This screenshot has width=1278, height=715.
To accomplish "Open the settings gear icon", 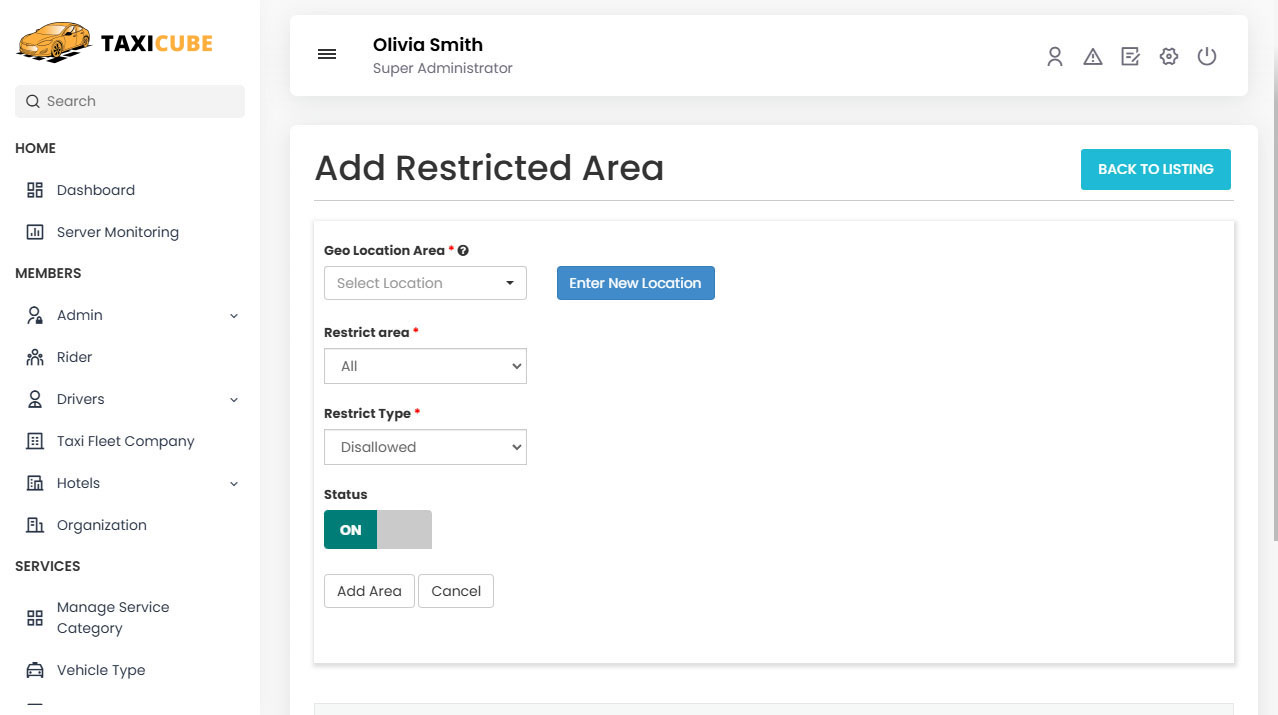I will [1169, 57].
